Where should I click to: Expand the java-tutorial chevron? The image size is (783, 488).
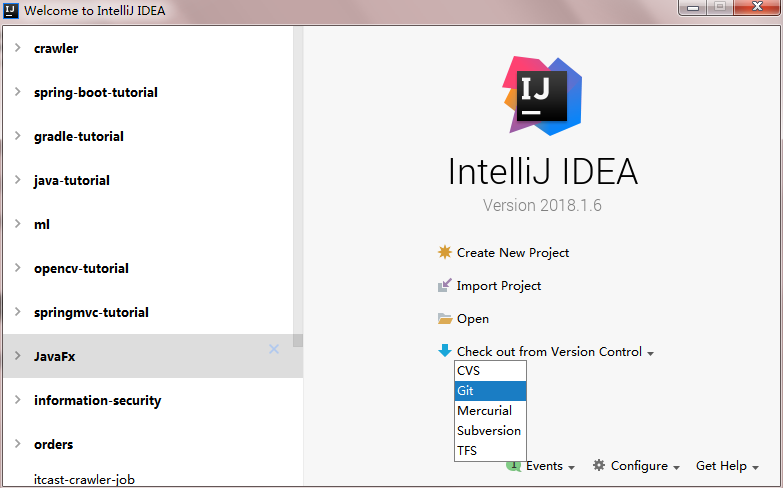click(x=17, y=180)
